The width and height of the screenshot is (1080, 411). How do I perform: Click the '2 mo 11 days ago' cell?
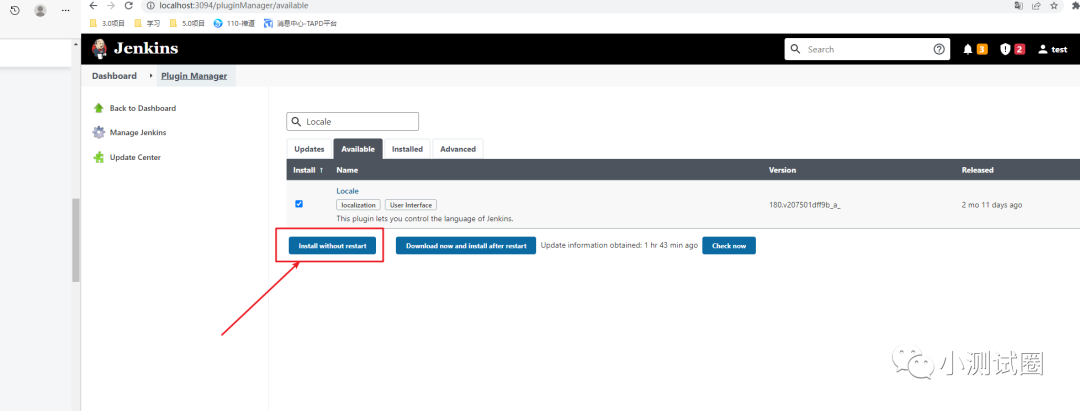point(992,205)
